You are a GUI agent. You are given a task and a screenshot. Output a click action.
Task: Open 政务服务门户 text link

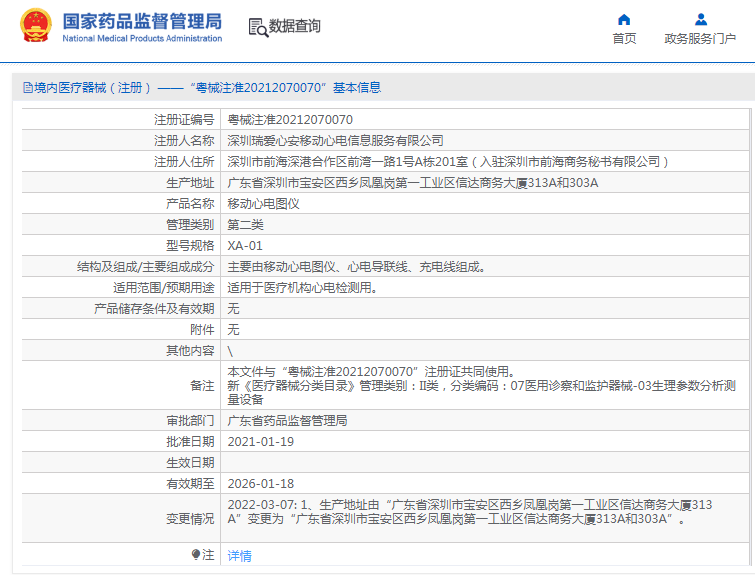[700, 39]
